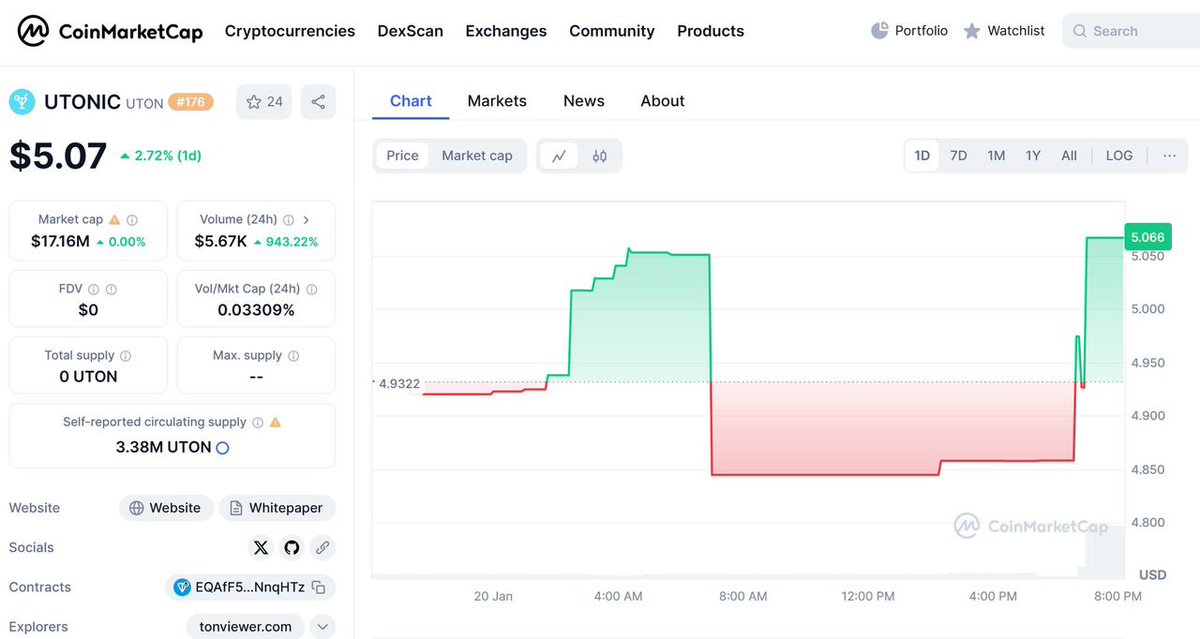Switch to the Markets tab
Viewport: 1200px width, 639px height.
tap(497, 101)
